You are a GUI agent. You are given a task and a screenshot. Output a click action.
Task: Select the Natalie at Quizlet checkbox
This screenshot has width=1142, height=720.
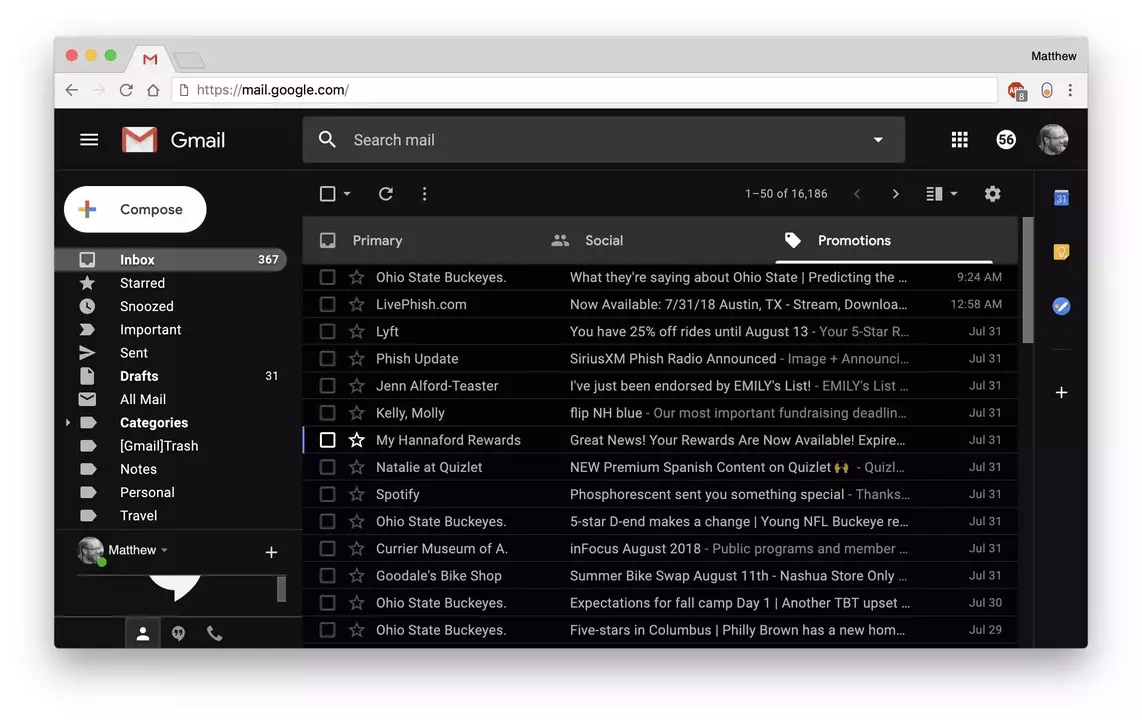328,467
